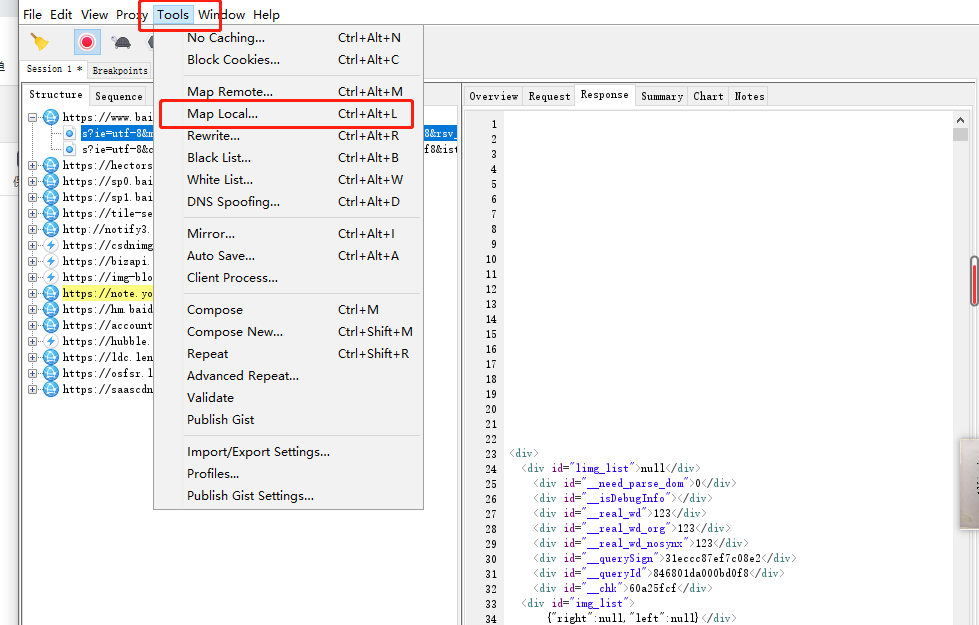
Task: Open the Summary tab
Action: (662, 96)
